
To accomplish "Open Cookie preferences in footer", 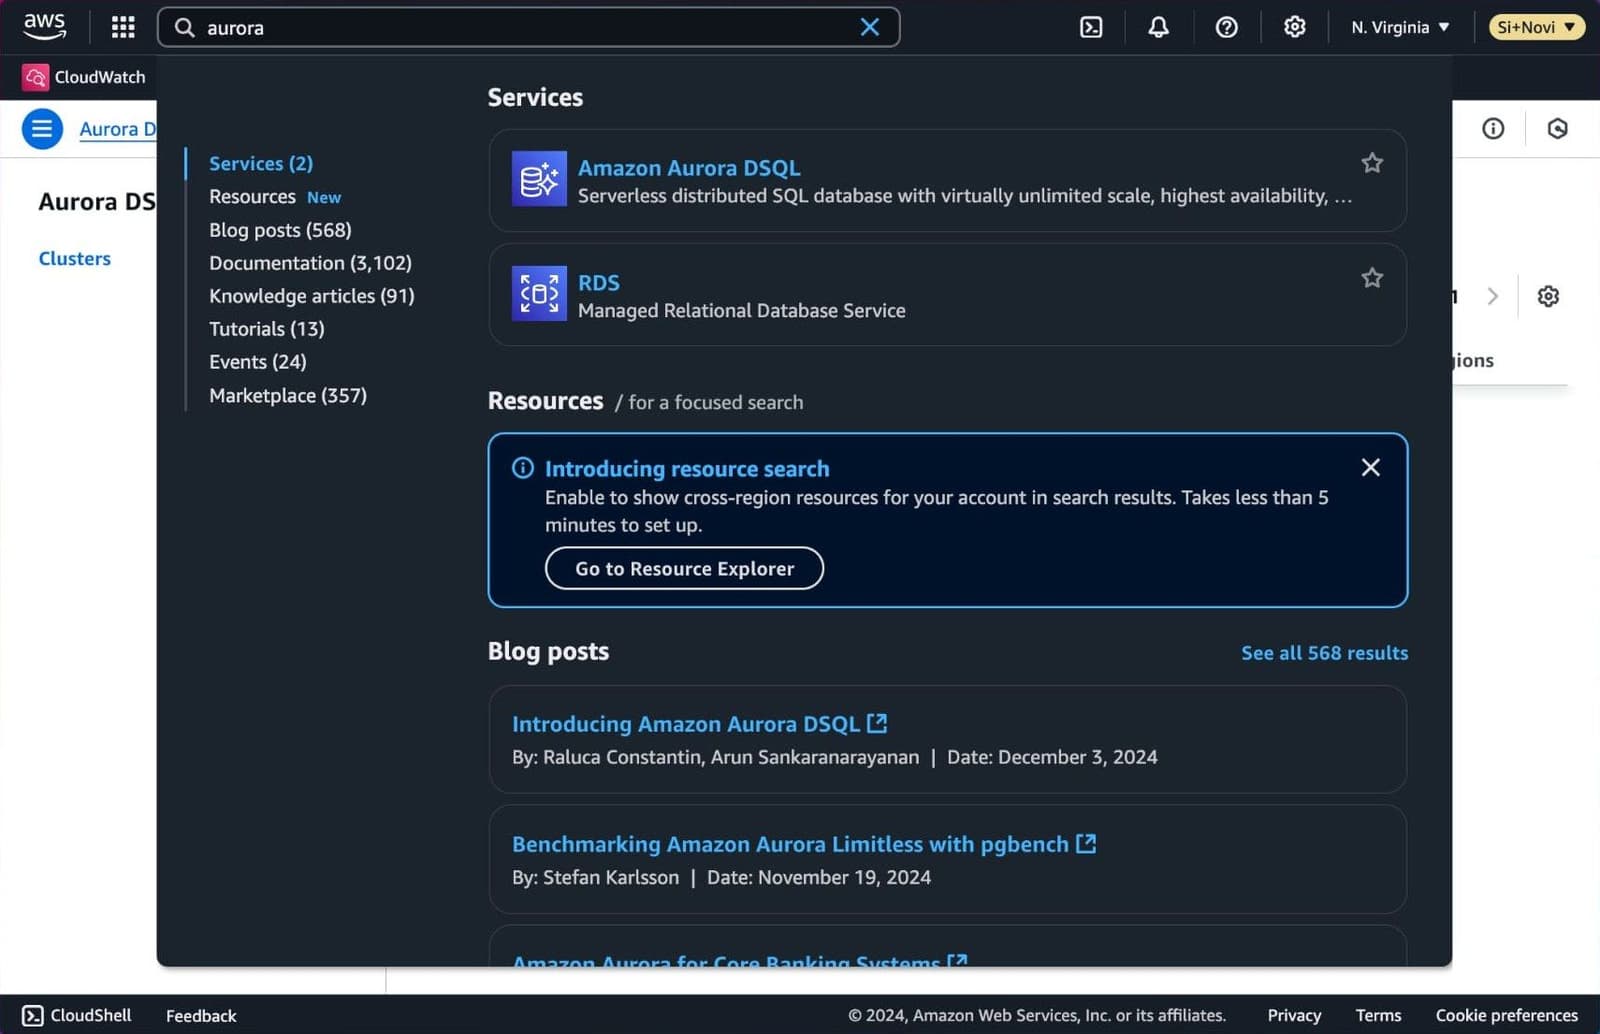I will (x=1506, y=1015).
